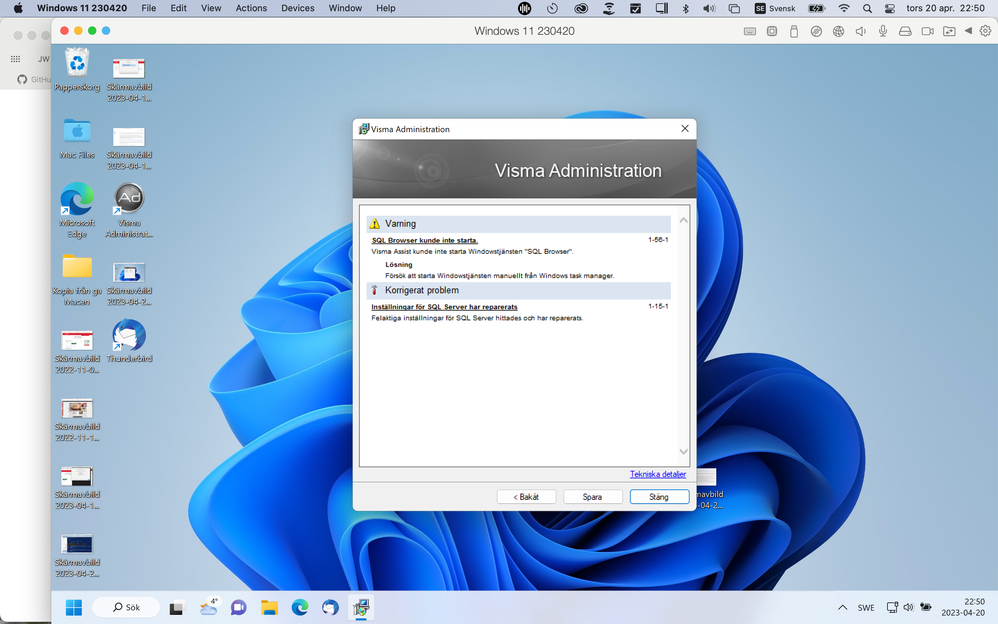This screenshot has height=624, width=998.
Task: Open the View menu
Action: coord(211,8)
